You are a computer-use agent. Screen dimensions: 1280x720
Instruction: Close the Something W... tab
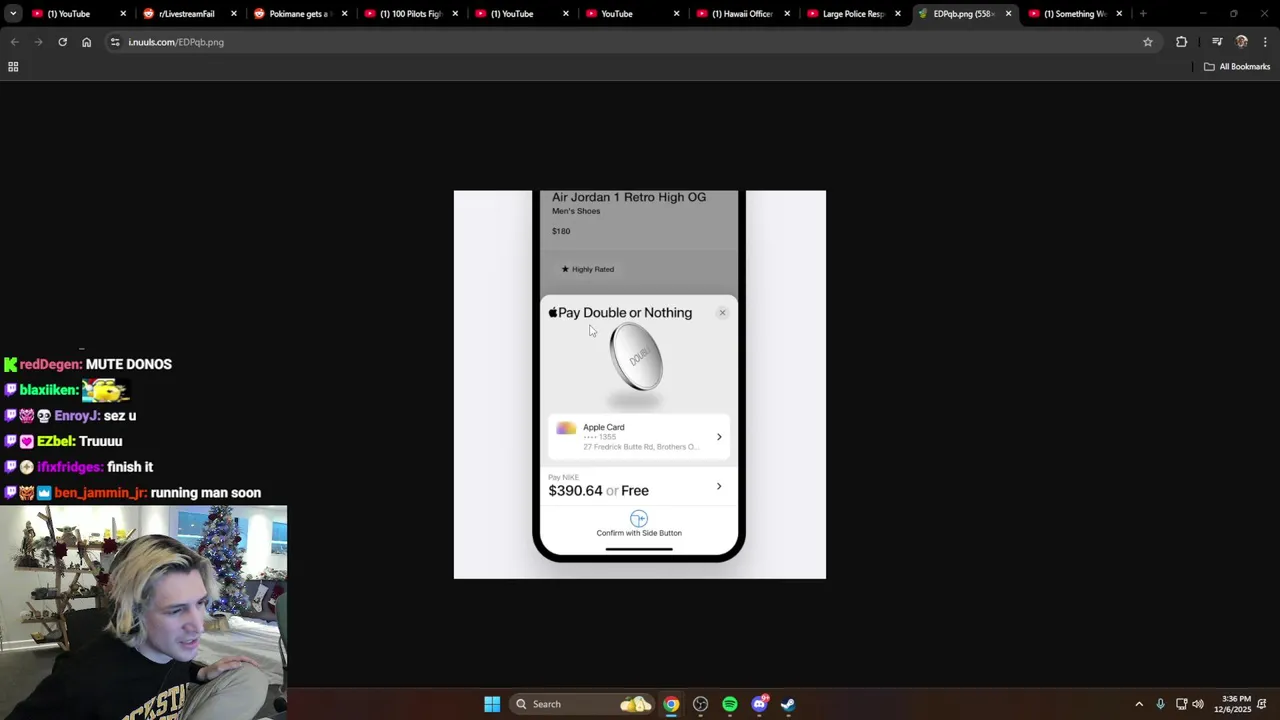pyautogui.click(x=1119, y=14)
